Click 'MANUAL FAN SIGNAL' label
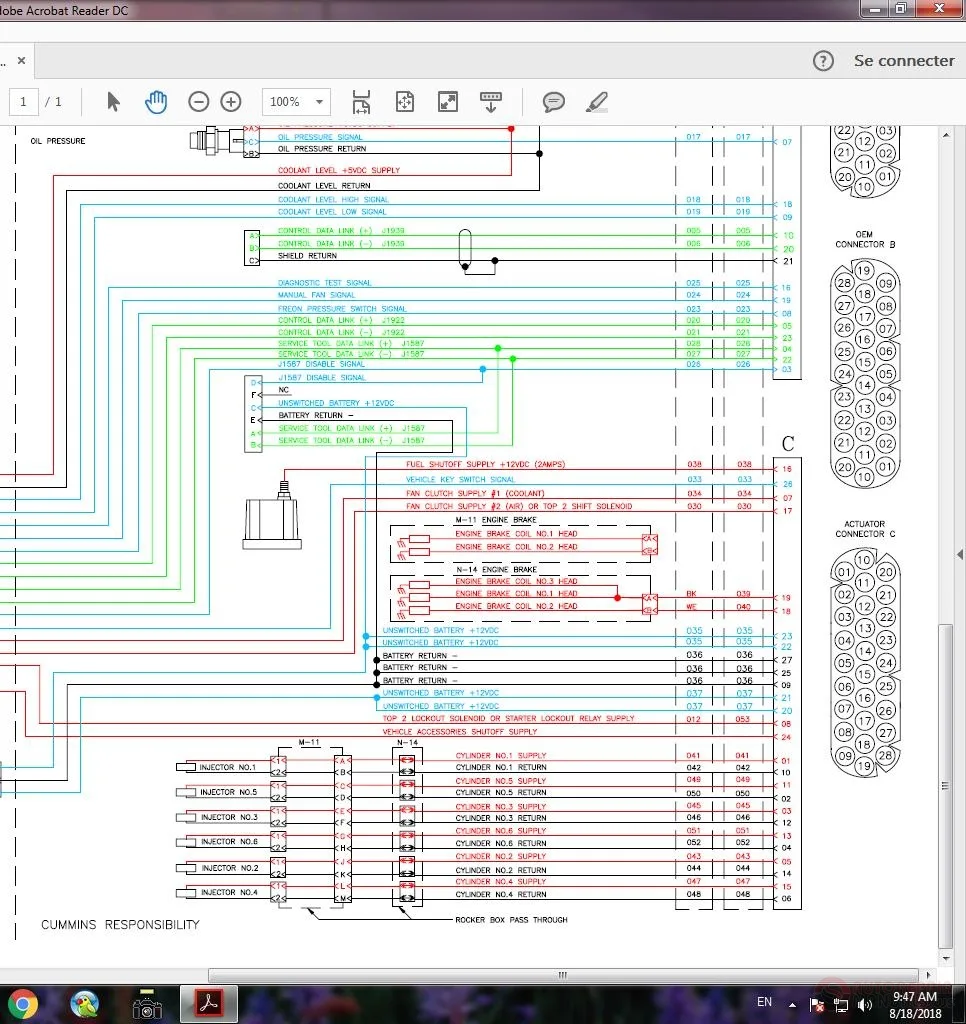The width and height of the screenshot is (966, 1024). coord(317,295)
